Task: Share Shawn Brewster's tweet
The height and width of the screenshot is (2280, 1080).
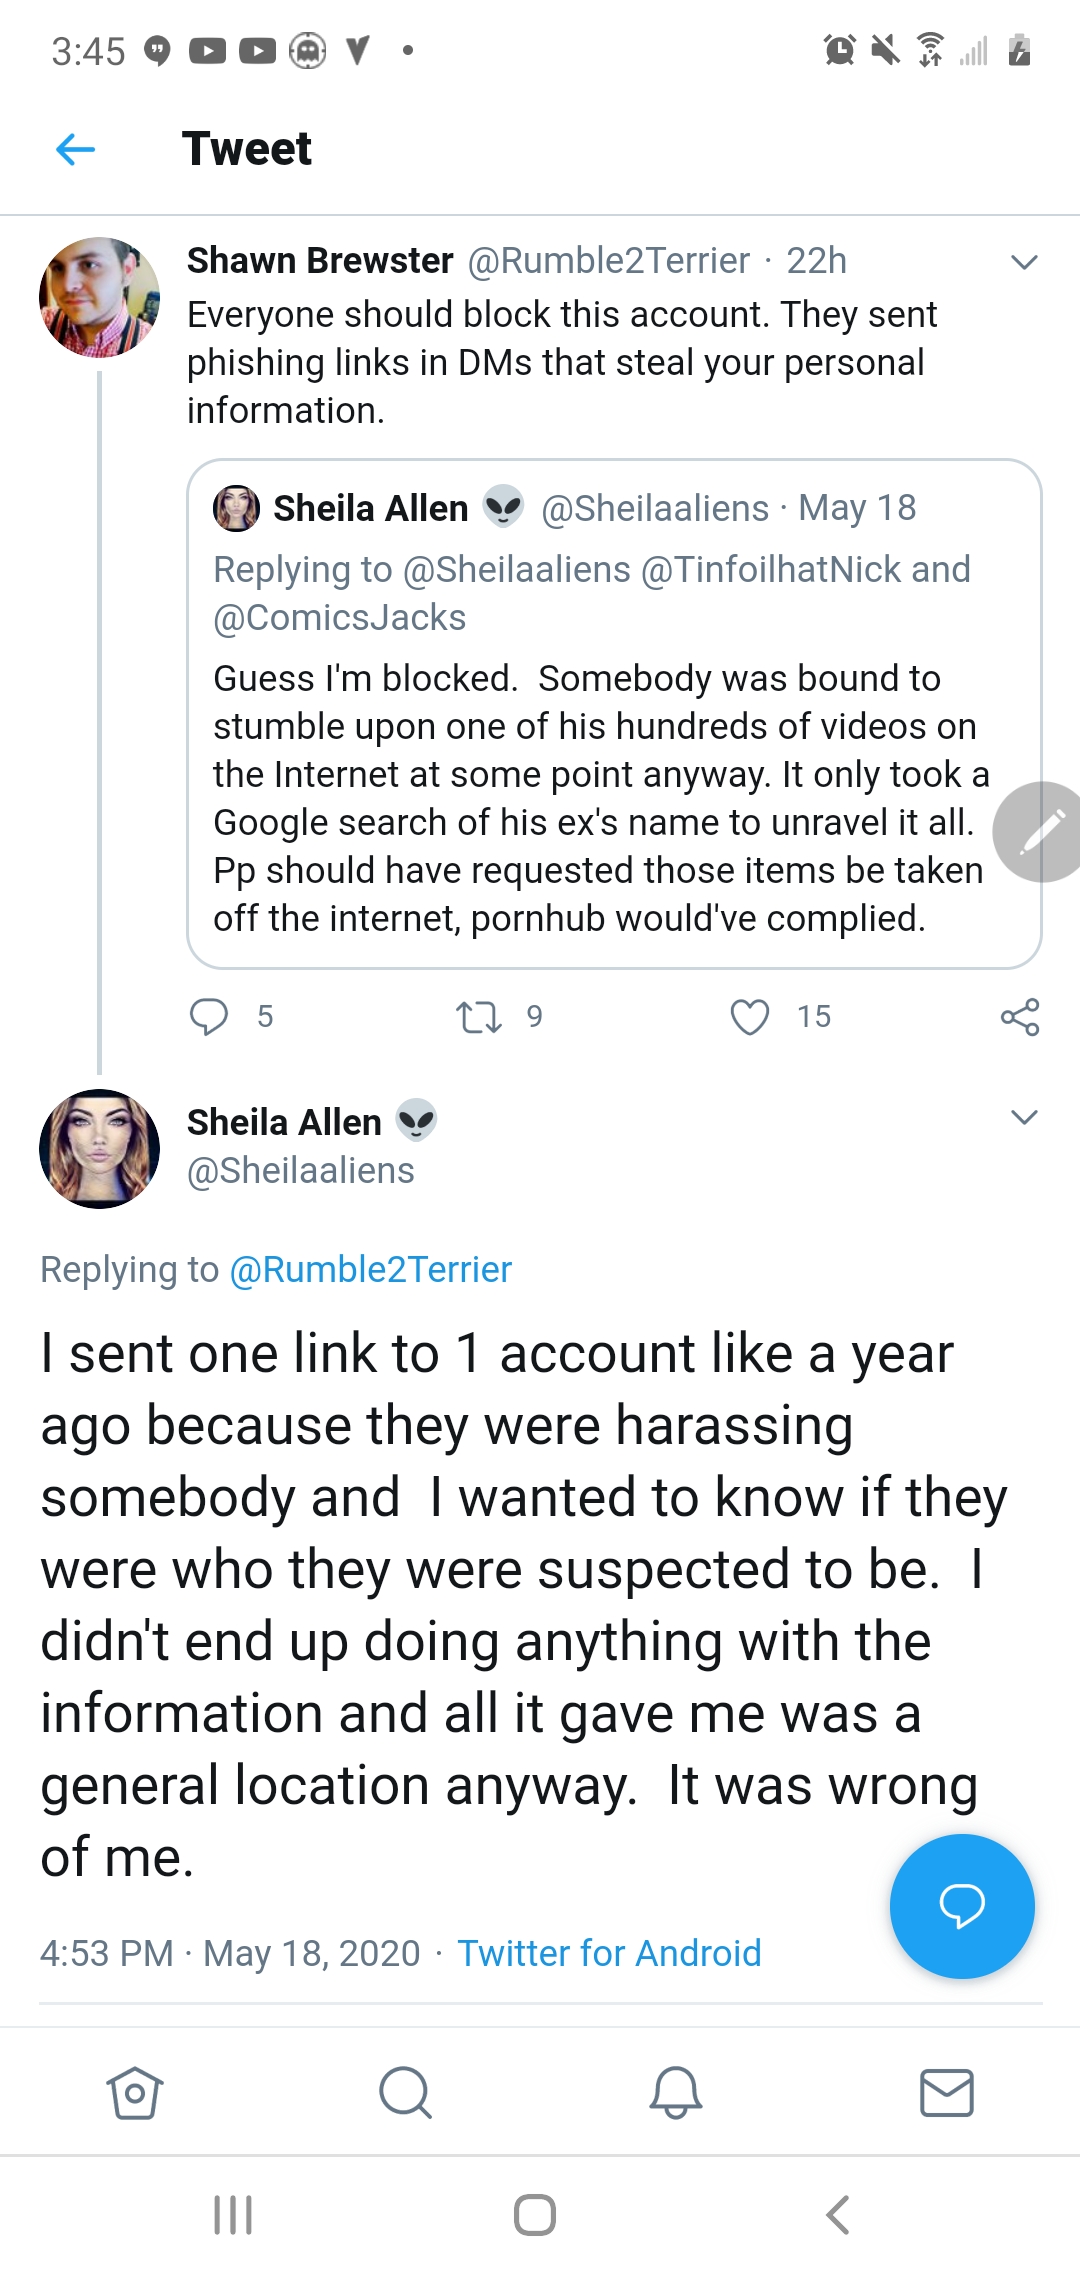Action: 1020,1017
